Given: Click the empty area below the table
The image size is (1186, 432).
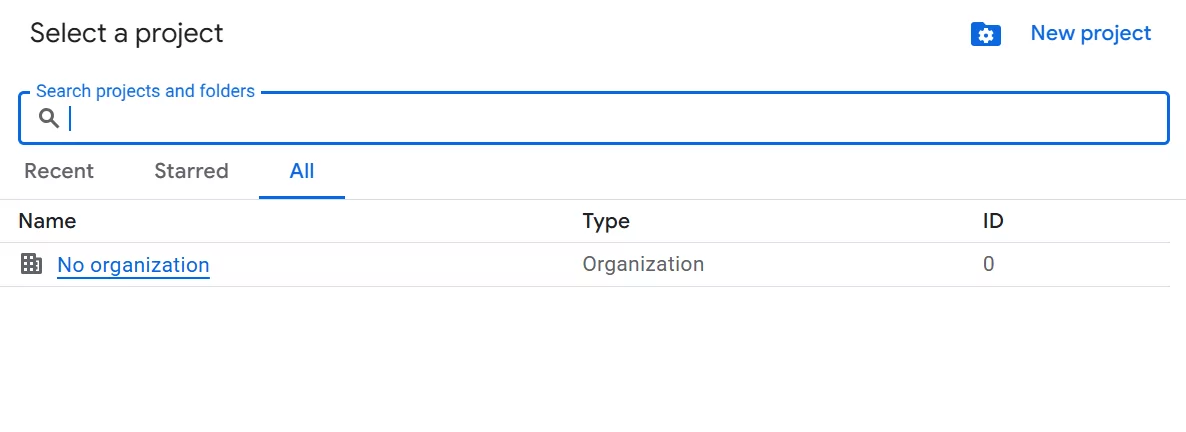Looking at the screenshot, I should 593,359.
